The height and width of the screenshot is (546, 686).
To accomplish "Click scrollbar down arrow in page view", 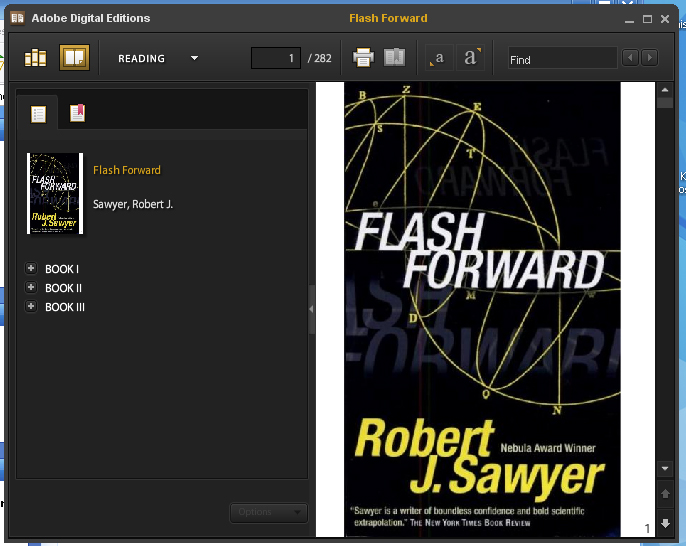I will [x=665, y=469].
